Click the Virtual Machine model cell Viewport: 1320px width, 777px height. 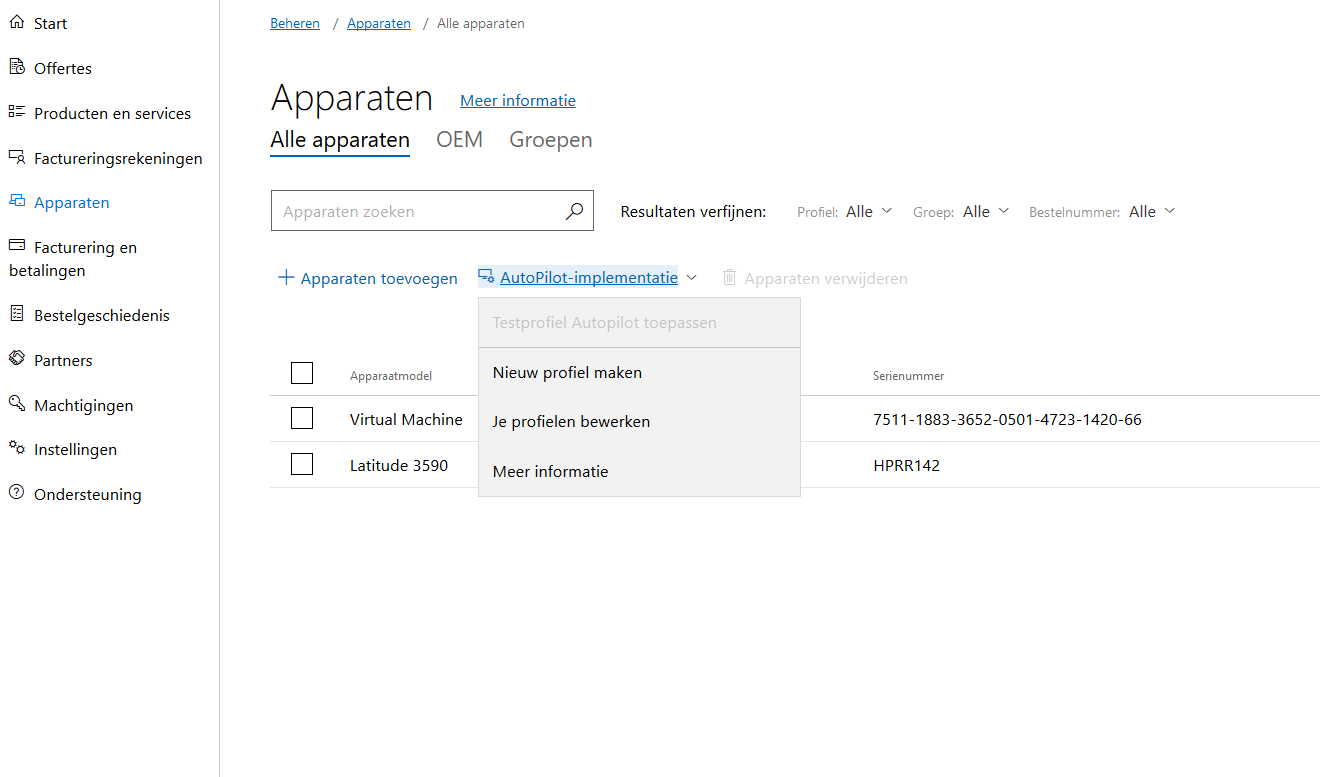[x=406, y=419]
